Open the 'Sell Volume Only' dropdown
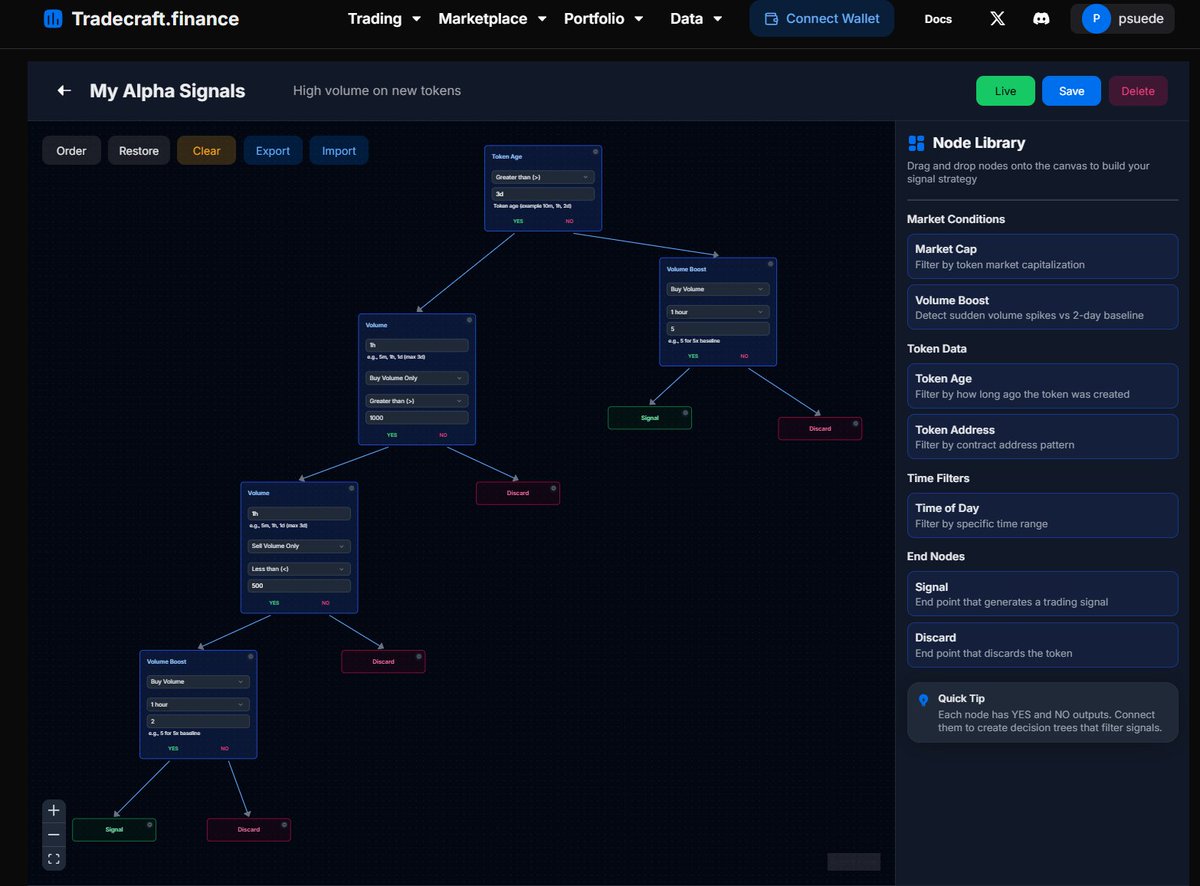The image size is (1200, 886). pyautogui.click(x=299, y=546)
